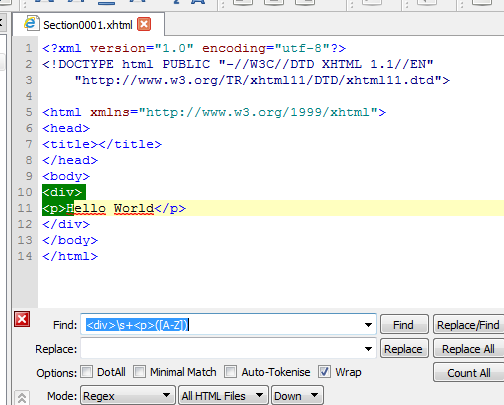Collapse find options with double-chevron icon
Screen dimensions: 504x405
(22, 398)
